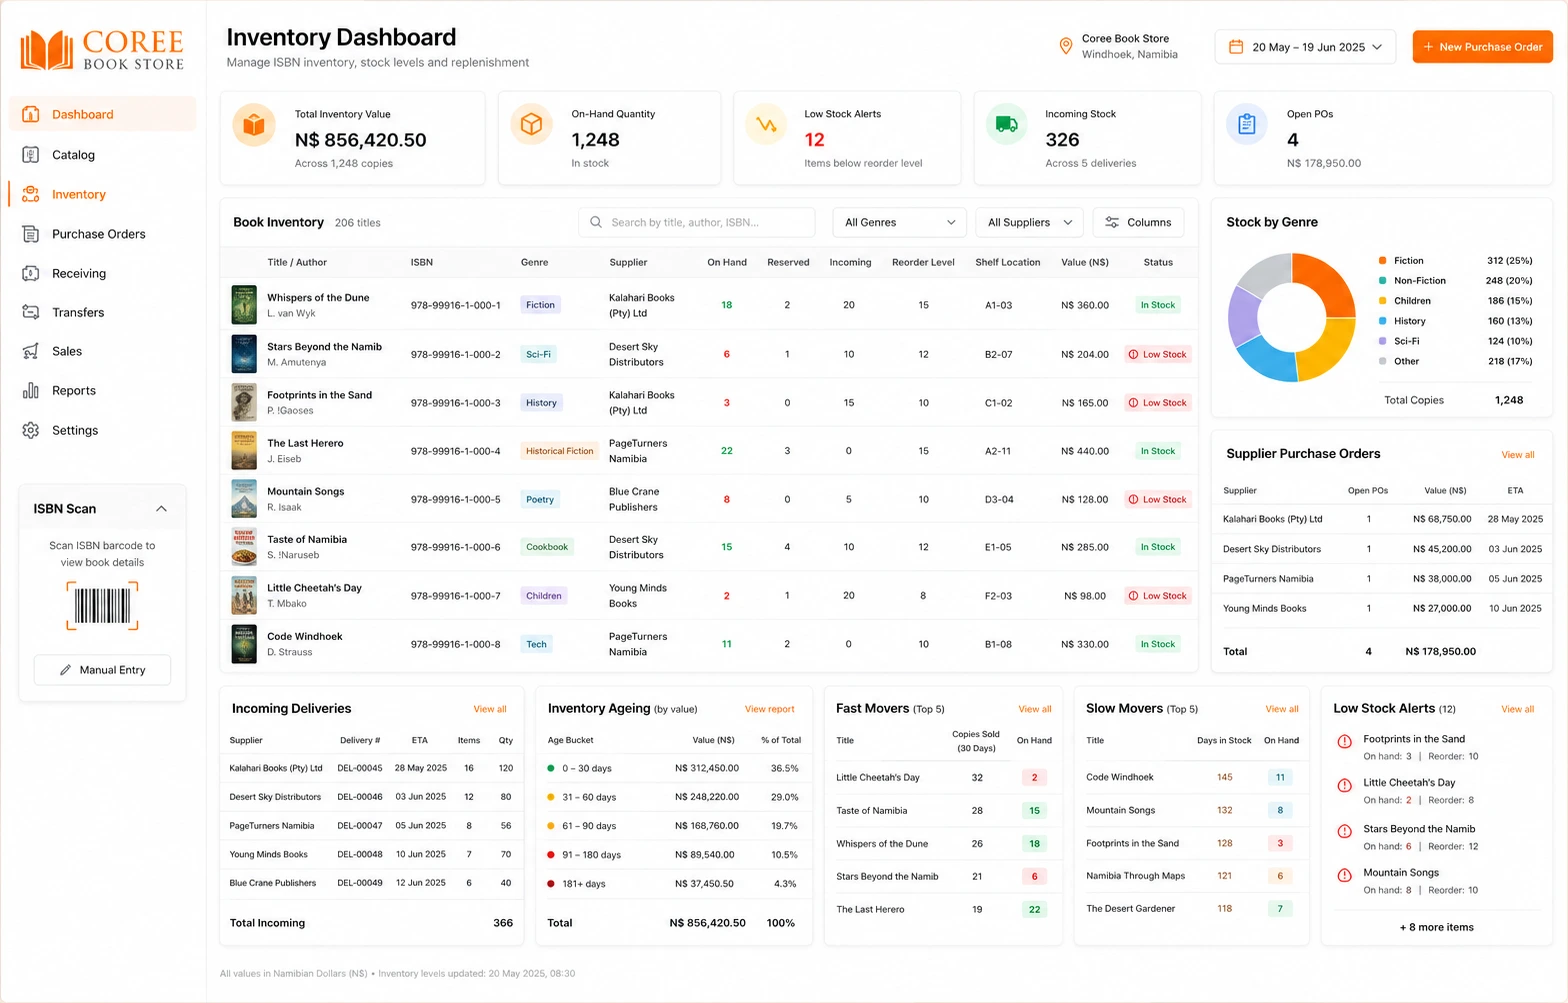Open the date range picker

point(1305,47)
